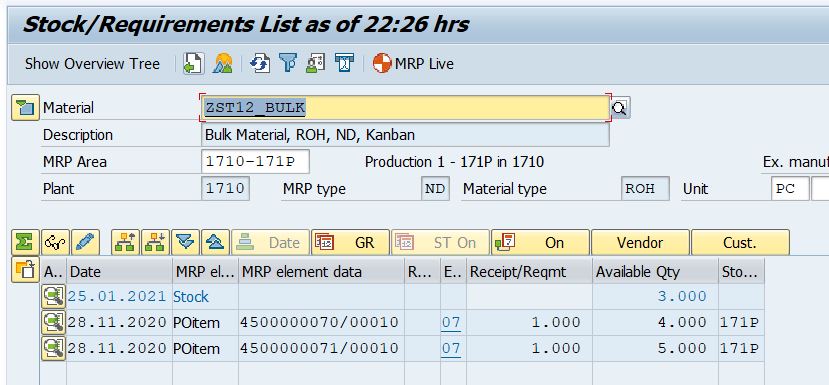This screenshot has height=385, width=829.
Task: Click the glasses display icon
Action: click(55, 242)
